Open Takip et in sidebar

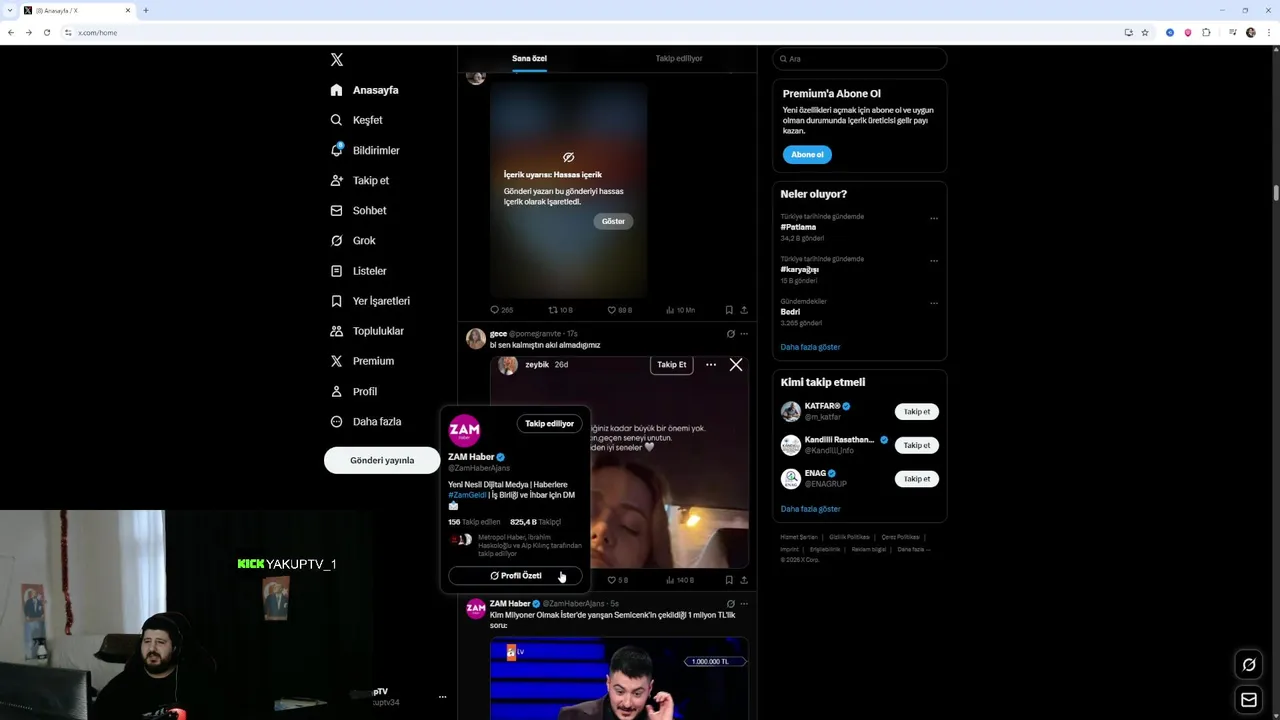coord(360,180)
